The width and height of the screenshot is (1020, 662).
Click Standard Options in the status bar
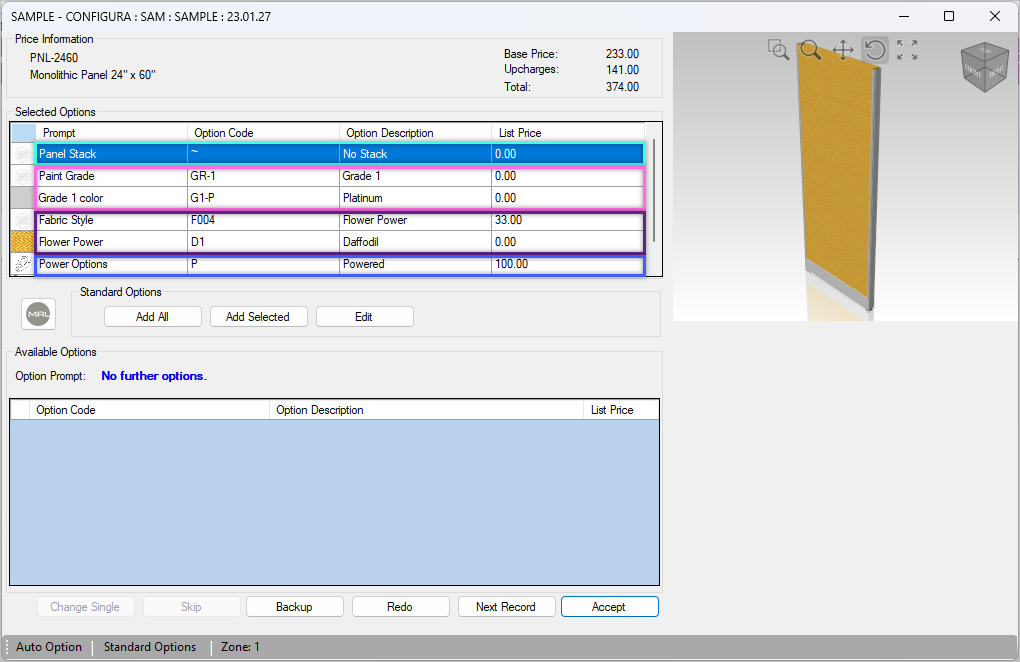click(150, 647)
